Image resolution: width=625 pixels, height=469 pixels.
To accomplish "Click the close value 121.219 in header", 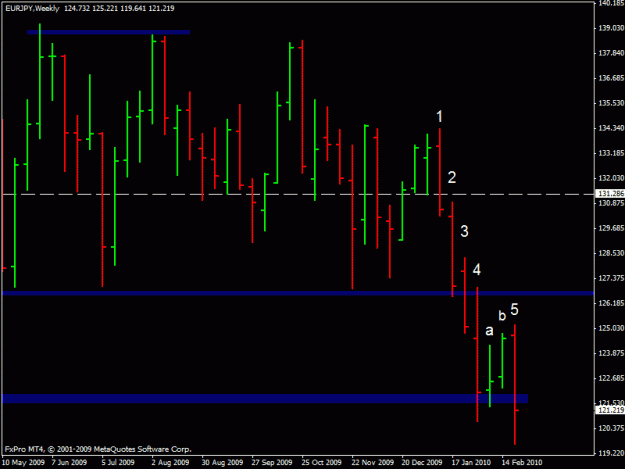I will coord(161,8).
